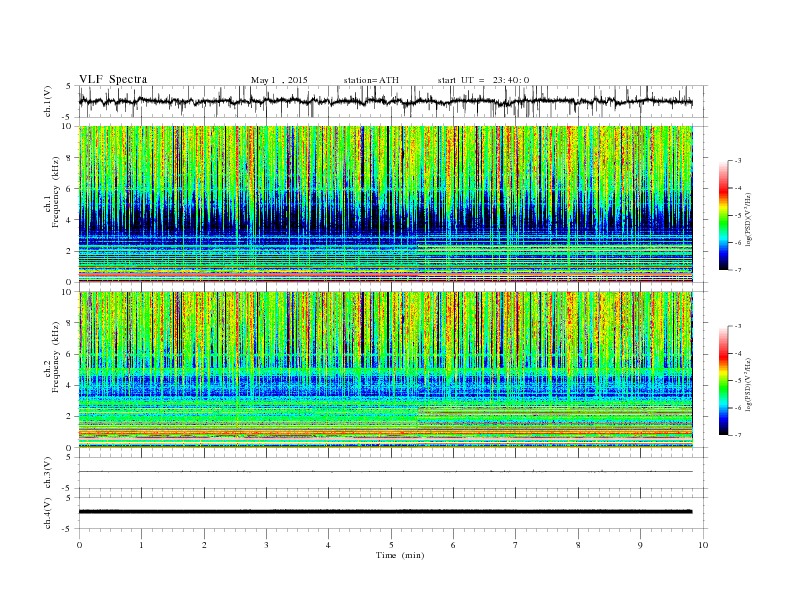The height and width of the screenshot is (612, 792).
Task: Click inside the ch.1 spectrogram plot
Action: [x=386, y=204]
